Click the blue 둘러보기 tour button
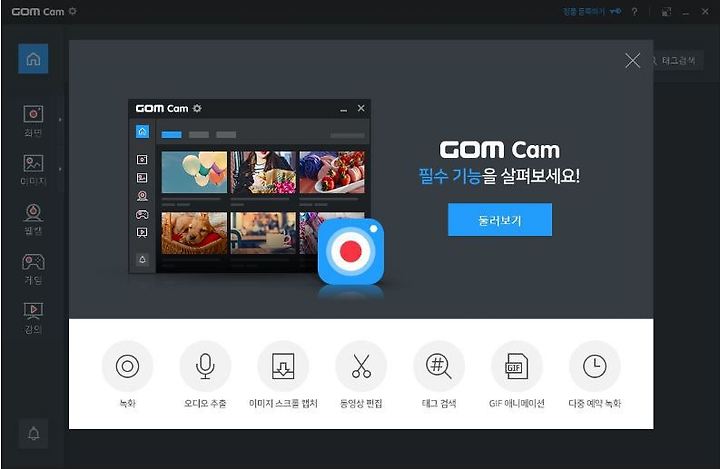Screen dimensions: 720x469 pos(500,220)
